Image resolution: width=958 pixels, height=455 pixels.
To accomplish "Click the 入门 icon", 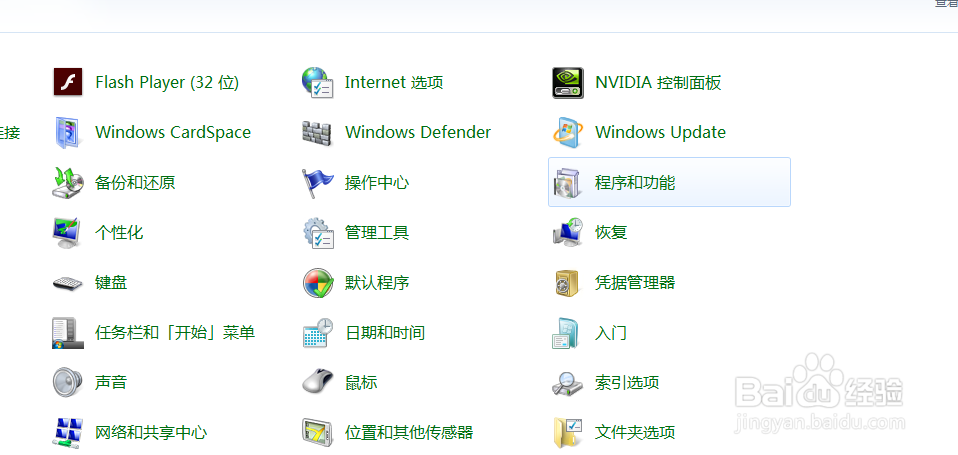I will tap(566, 333).
